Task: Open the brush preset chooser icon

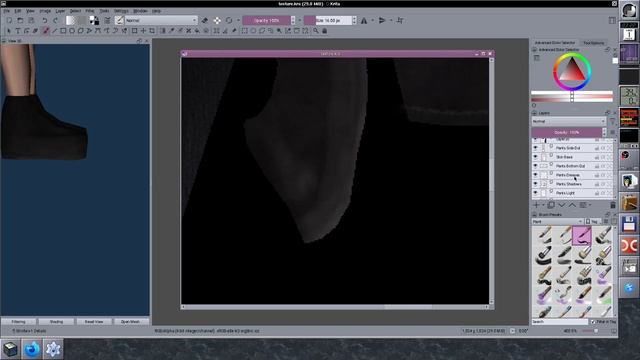Action: pos(119,20)
